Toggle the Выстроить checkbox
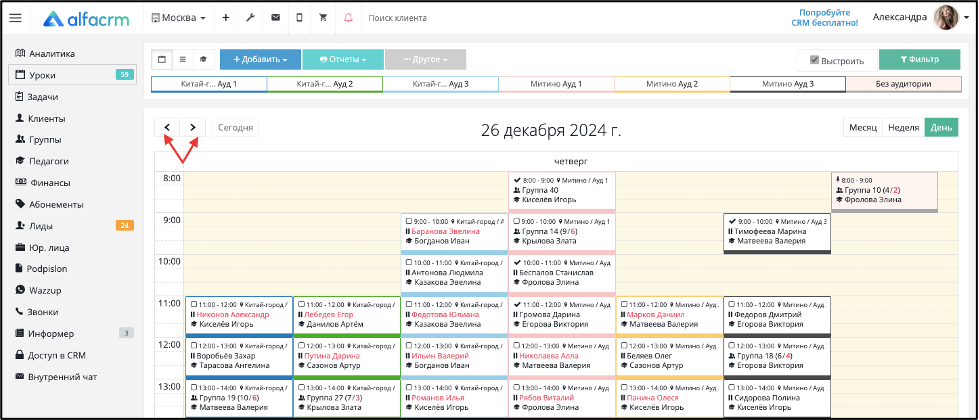The height and width of the screenshot is (420, 979). pos(814,61)
